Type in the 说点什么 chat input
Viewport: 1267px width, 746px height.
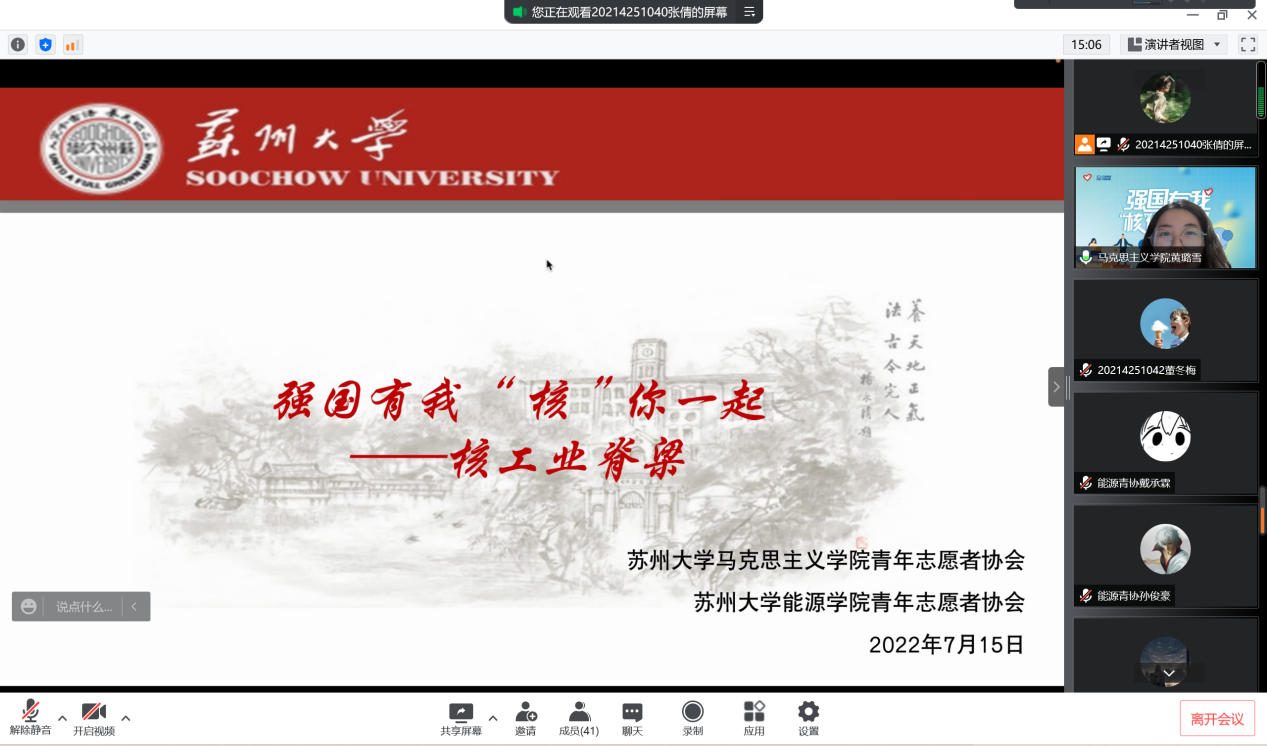84,607
